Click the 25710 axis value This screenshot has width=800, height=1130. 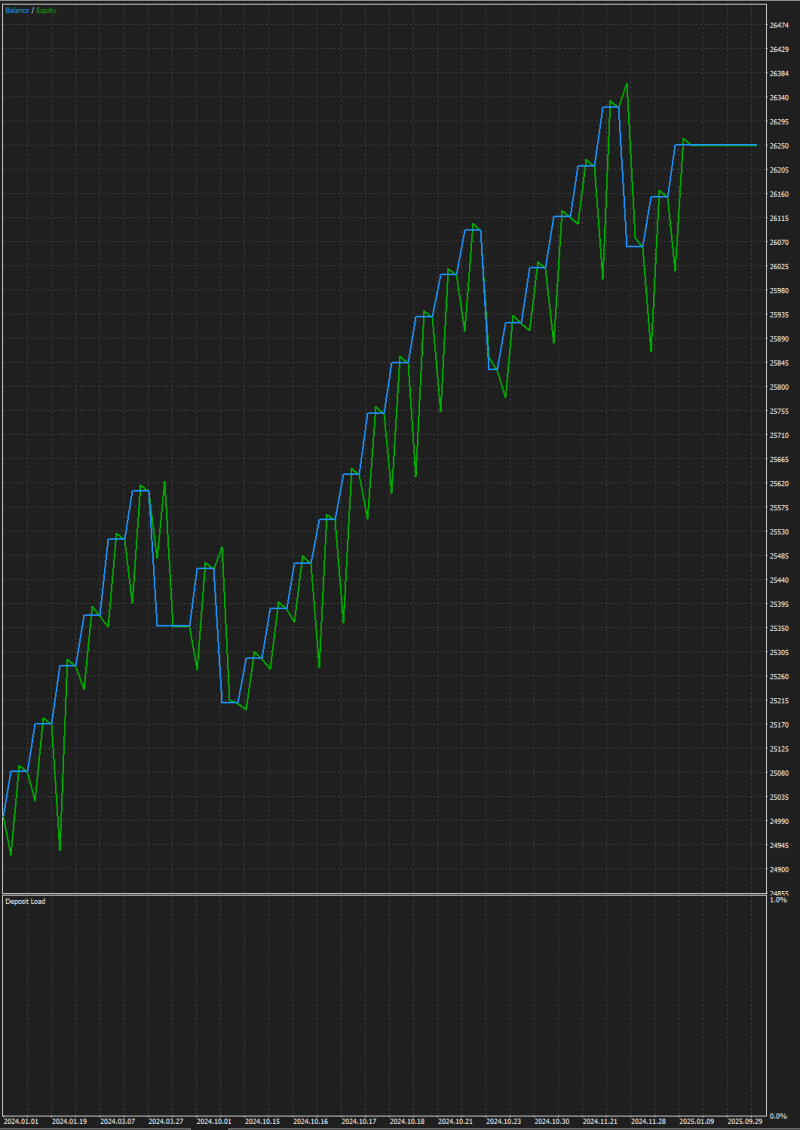coord(778,435)
